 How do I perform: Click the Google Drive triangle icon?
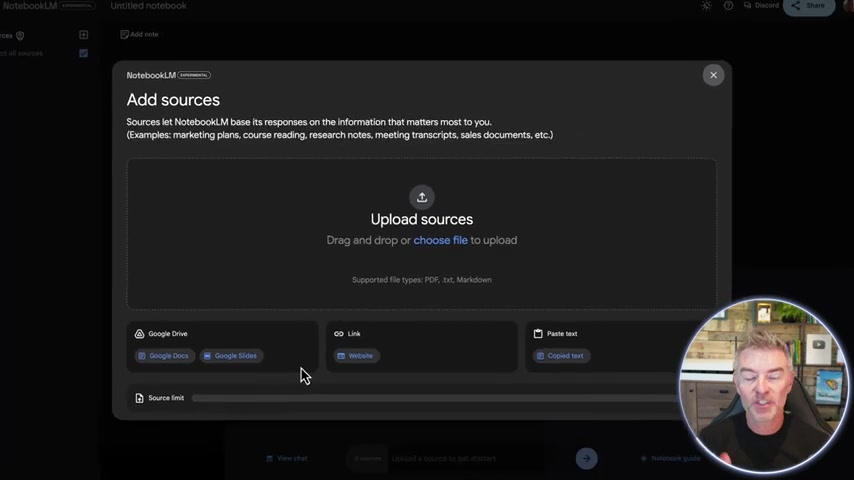[139, 333]
